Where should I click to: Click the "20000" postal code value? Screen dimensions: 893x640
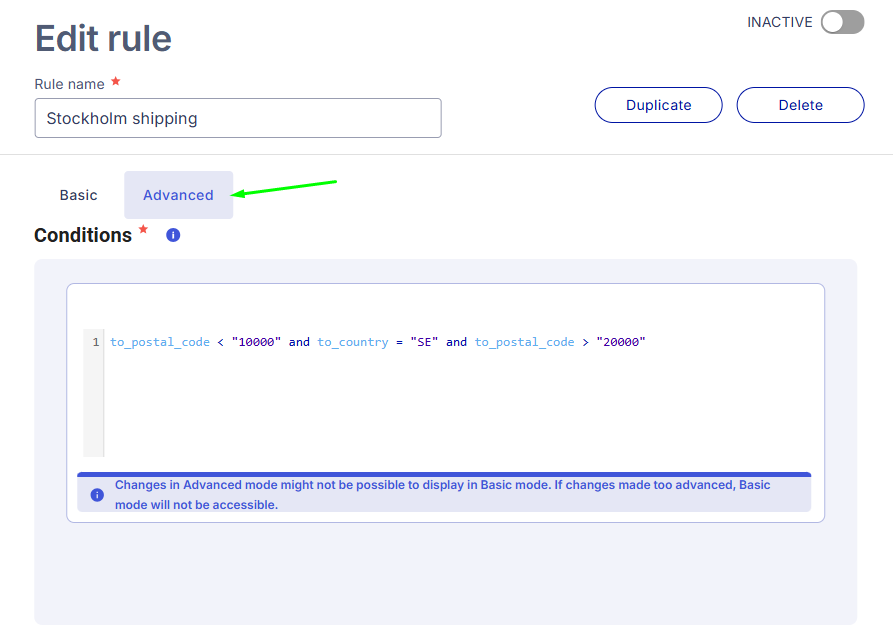pos(621,342)
